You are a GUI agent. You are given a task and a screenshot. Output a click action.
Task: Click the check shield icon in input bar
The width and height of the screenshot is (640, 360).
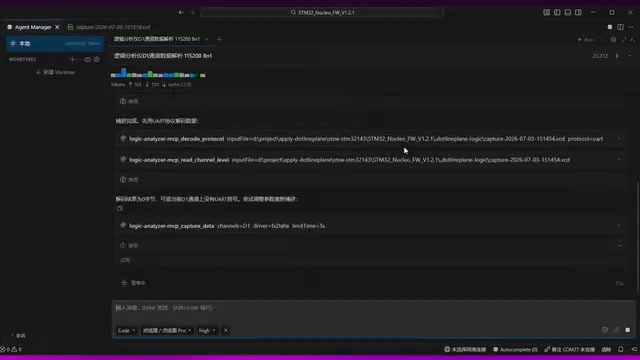[605, 330]
